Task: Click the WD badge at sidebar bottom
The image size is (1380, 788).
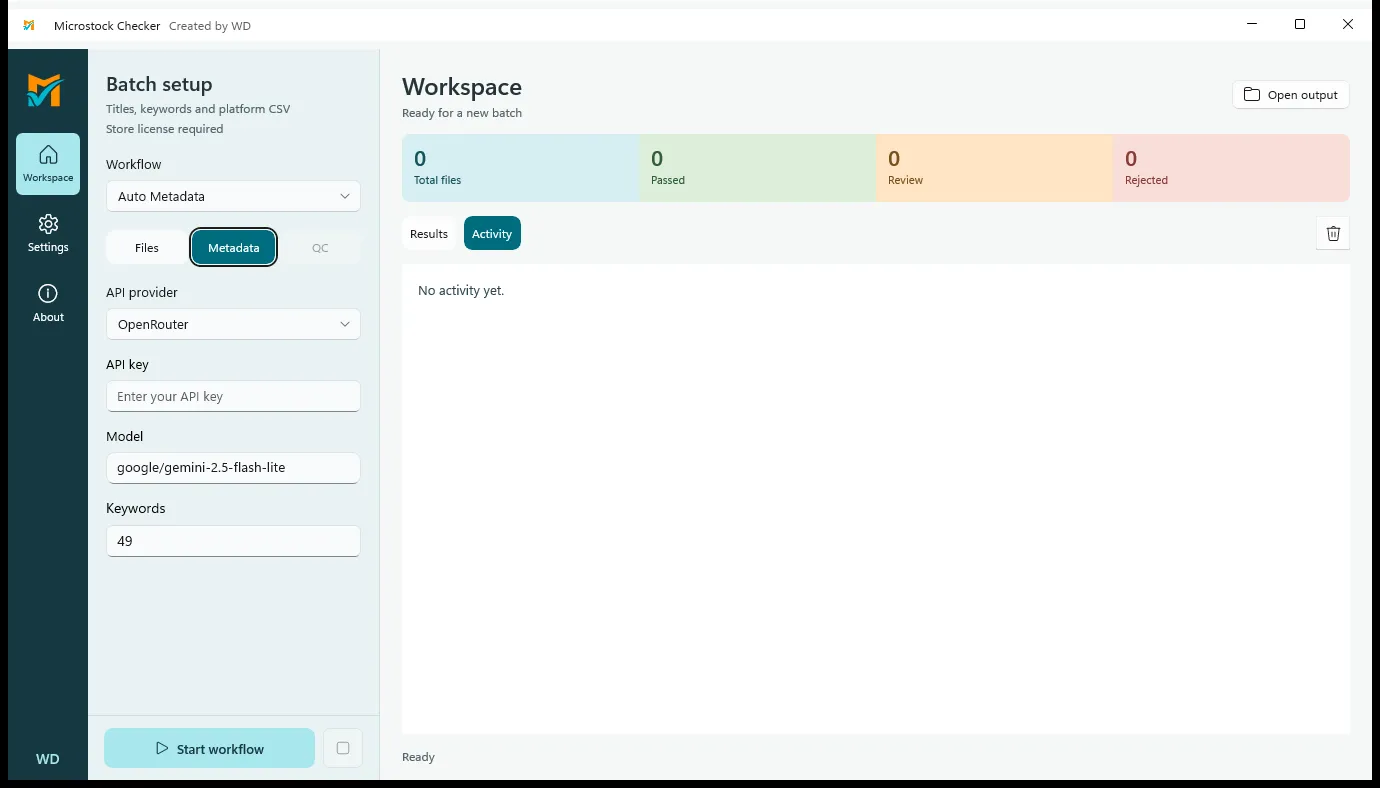Action: (x=47, y=759)
